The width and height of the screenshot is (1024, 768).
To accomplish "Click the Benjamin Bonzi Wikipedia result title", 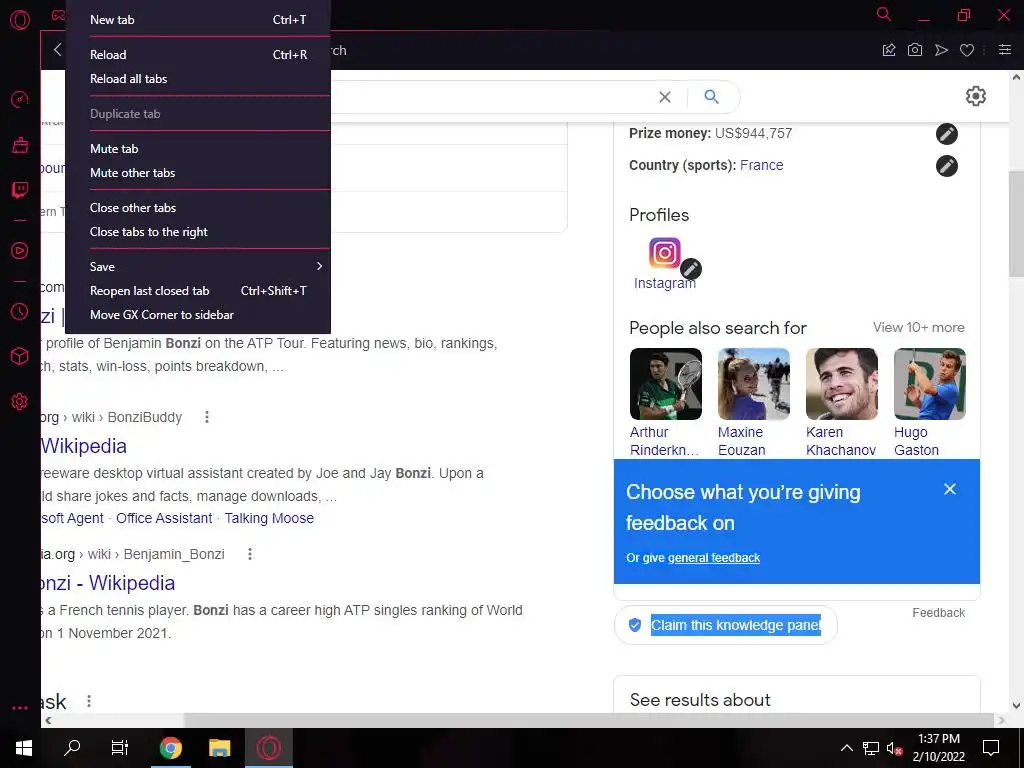I will coord(108,583).
